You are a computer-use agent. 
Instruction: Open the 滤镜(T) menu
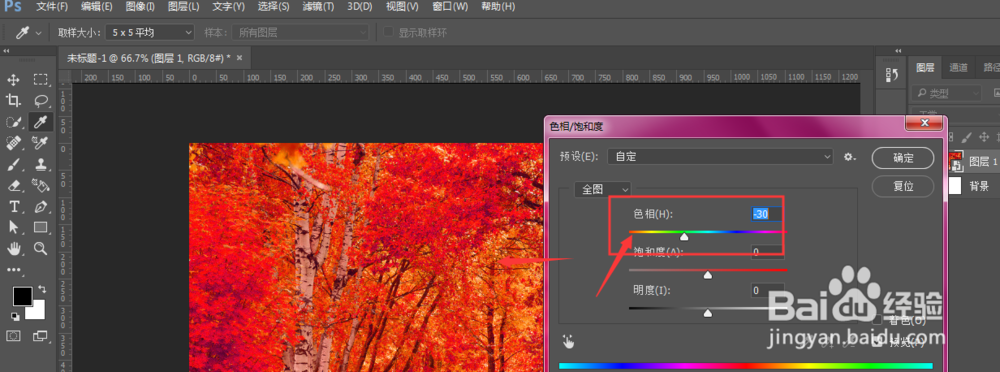tap(318, 7)
